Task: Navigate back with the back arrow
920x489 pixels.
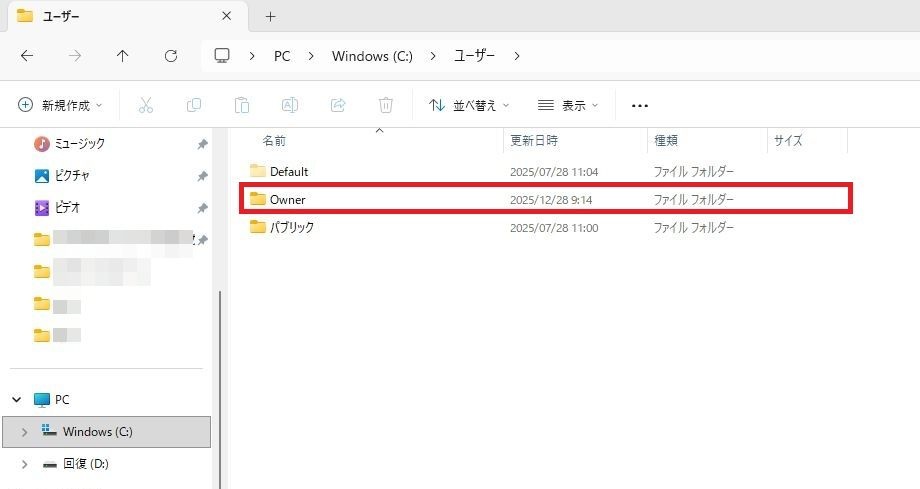Action: pos(27,56)
